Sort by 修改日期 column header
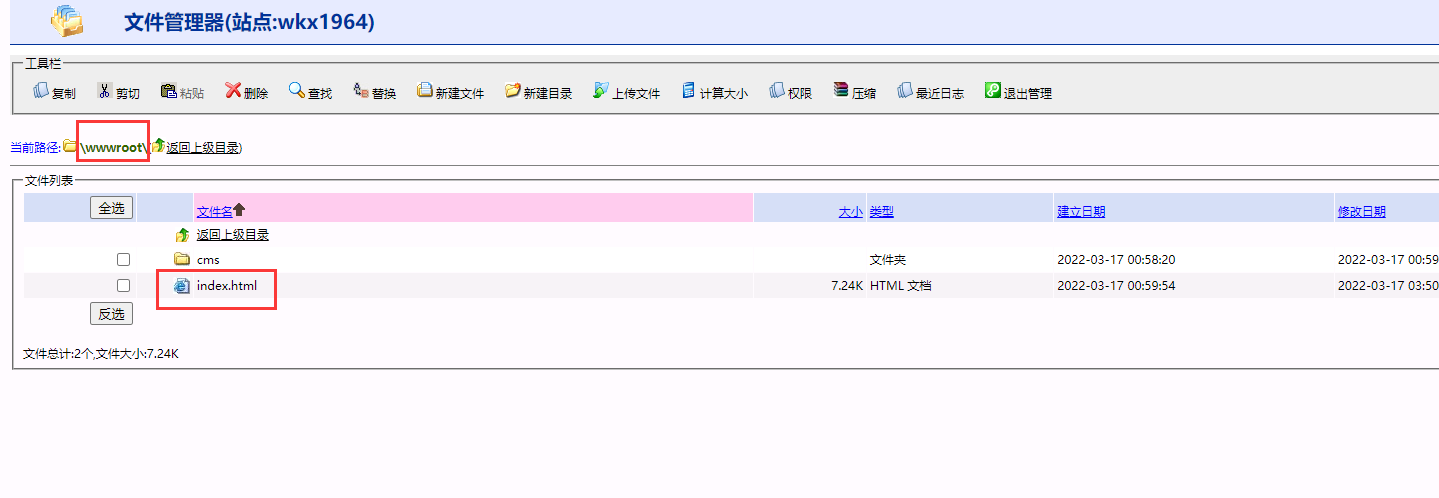 (x=1362, y=211)
